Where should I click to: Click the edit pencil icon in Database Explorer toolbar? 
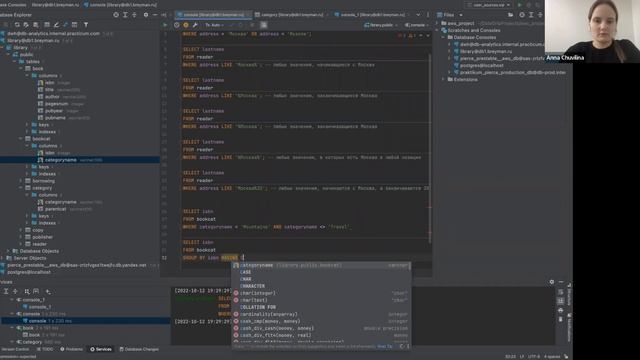(56, 25)
